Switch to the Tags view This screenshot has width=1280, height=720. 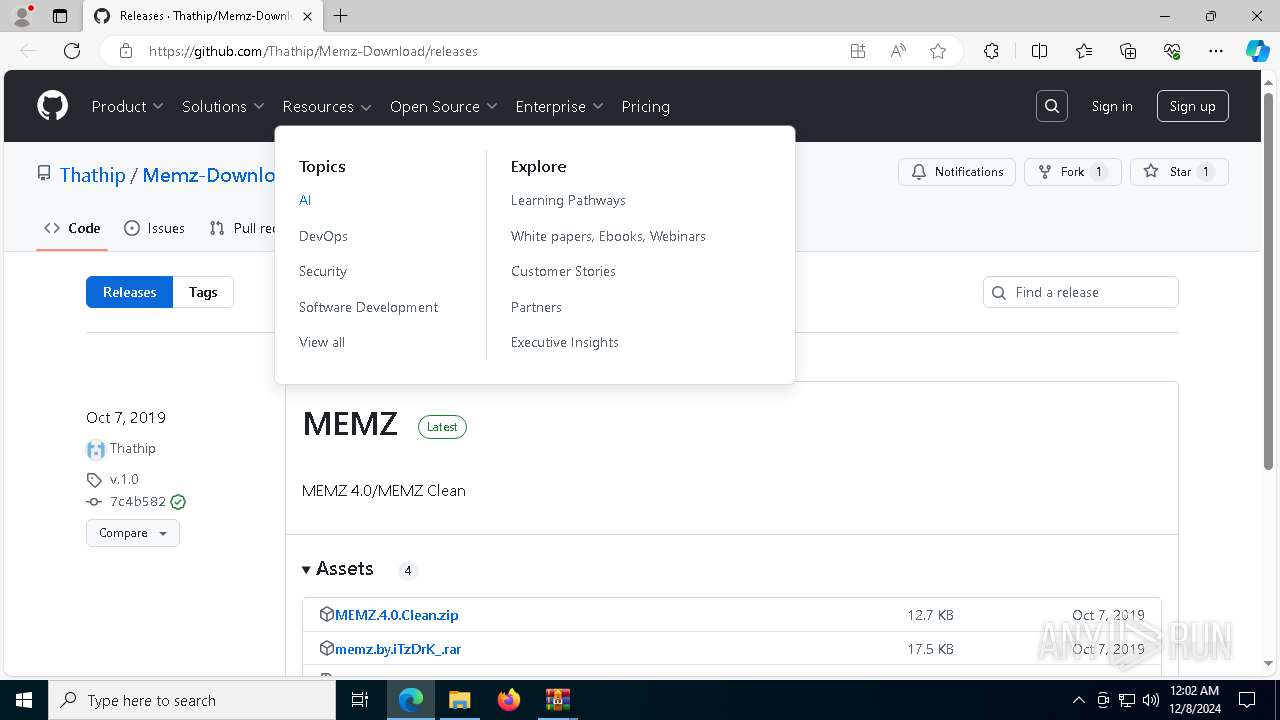point(203,292)
